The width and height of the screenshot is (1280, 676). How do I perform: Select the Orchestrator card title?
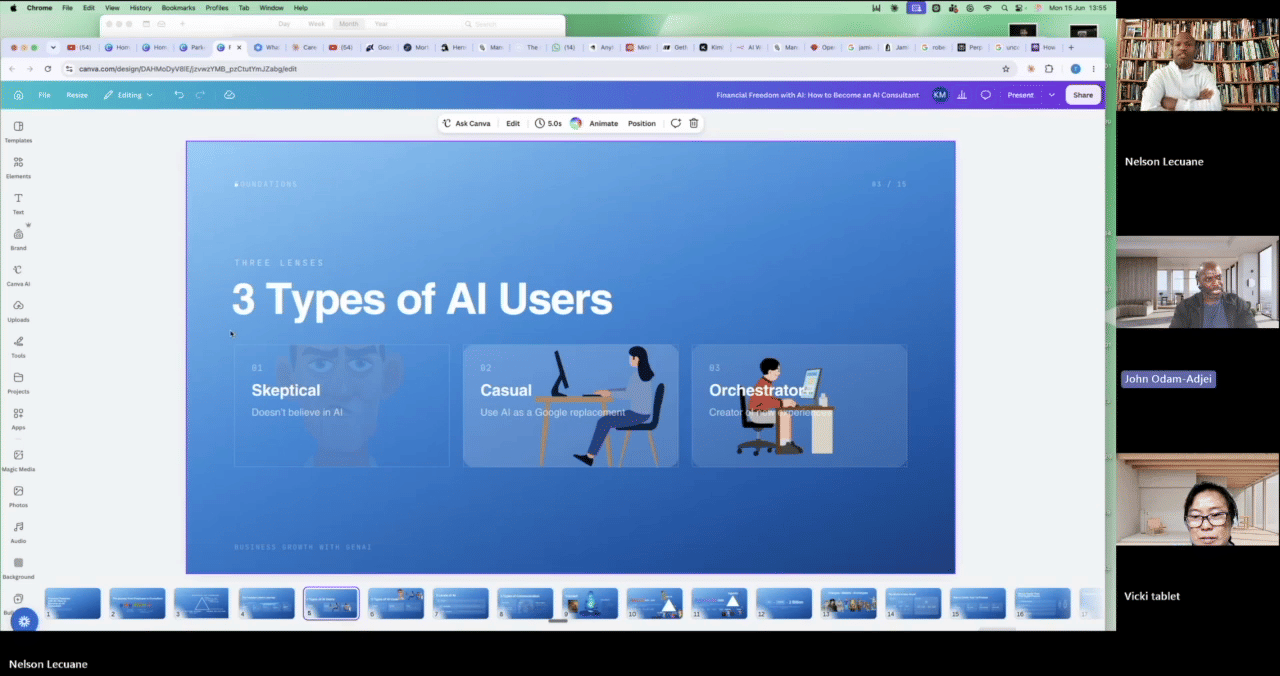(x=758, y=390)
